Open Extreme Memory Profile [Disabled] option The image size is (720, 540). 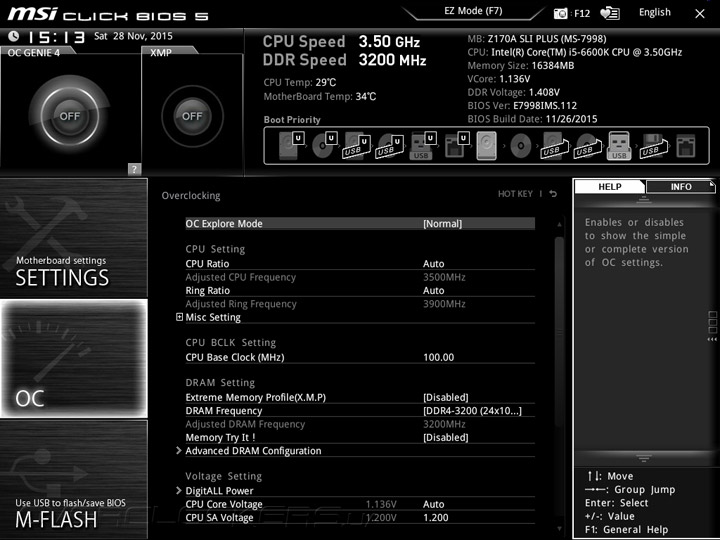(x=446, y=397)
